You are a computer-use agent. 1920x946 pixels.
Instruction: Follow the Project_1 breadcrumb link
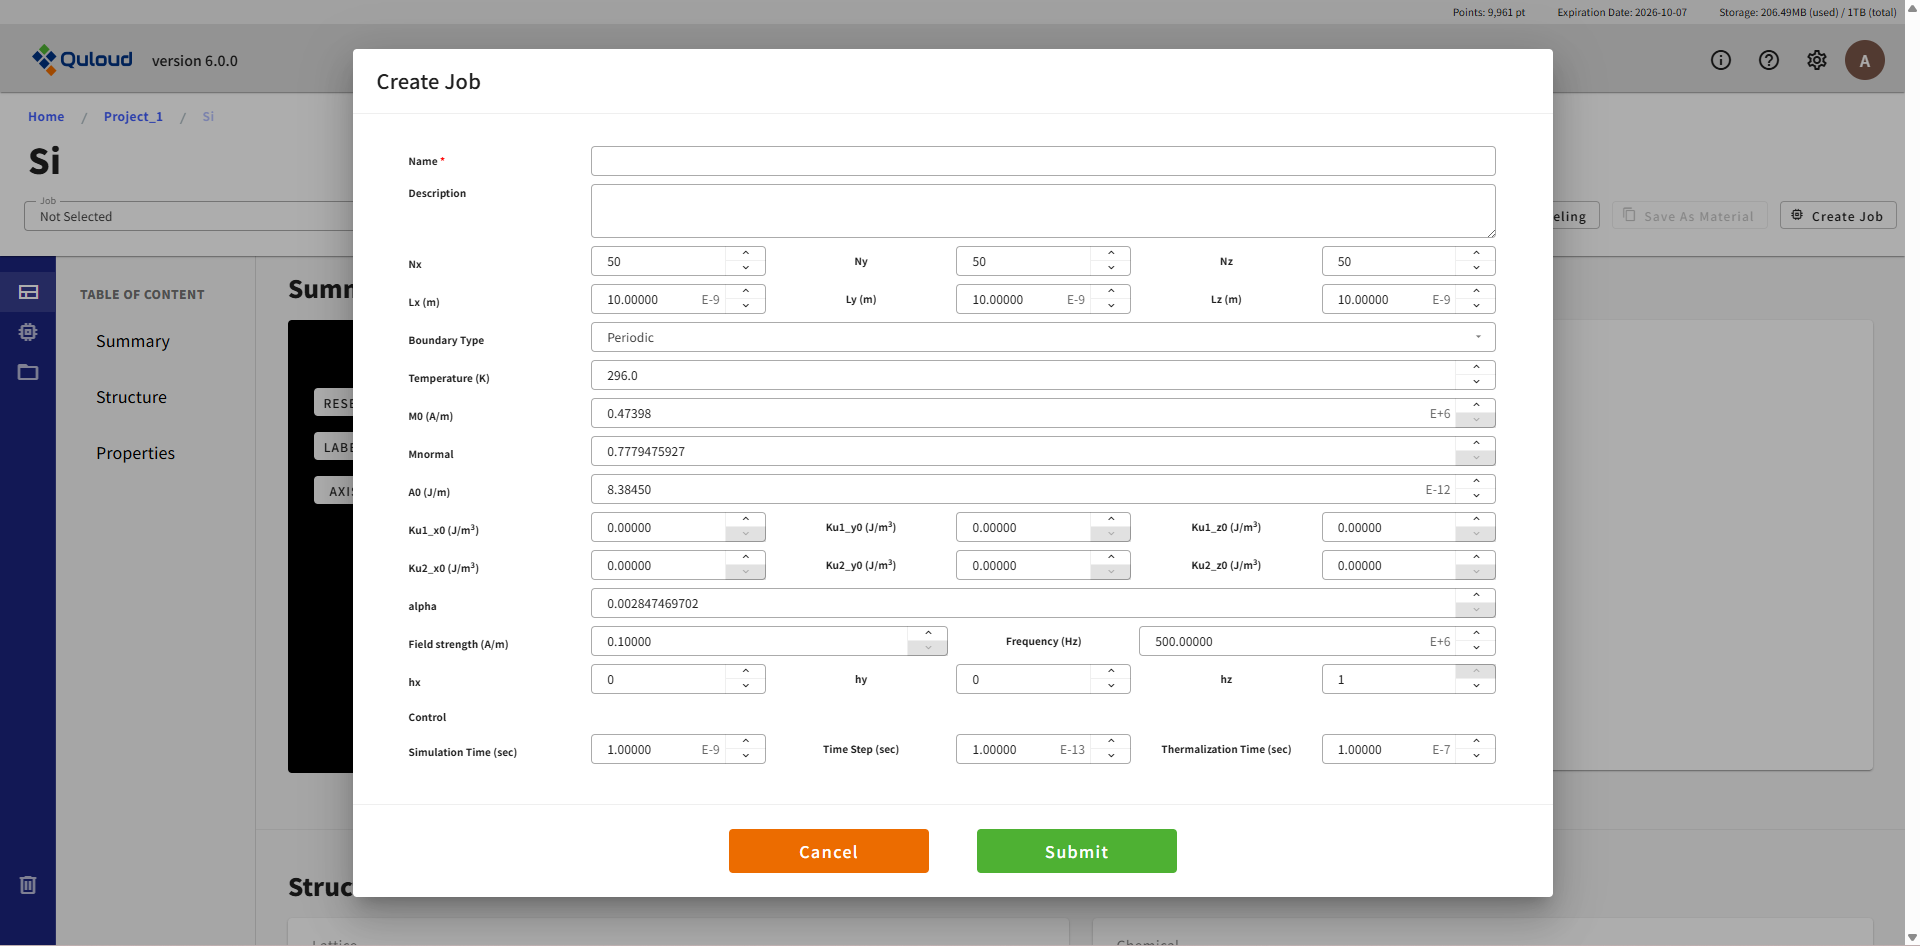133,117
